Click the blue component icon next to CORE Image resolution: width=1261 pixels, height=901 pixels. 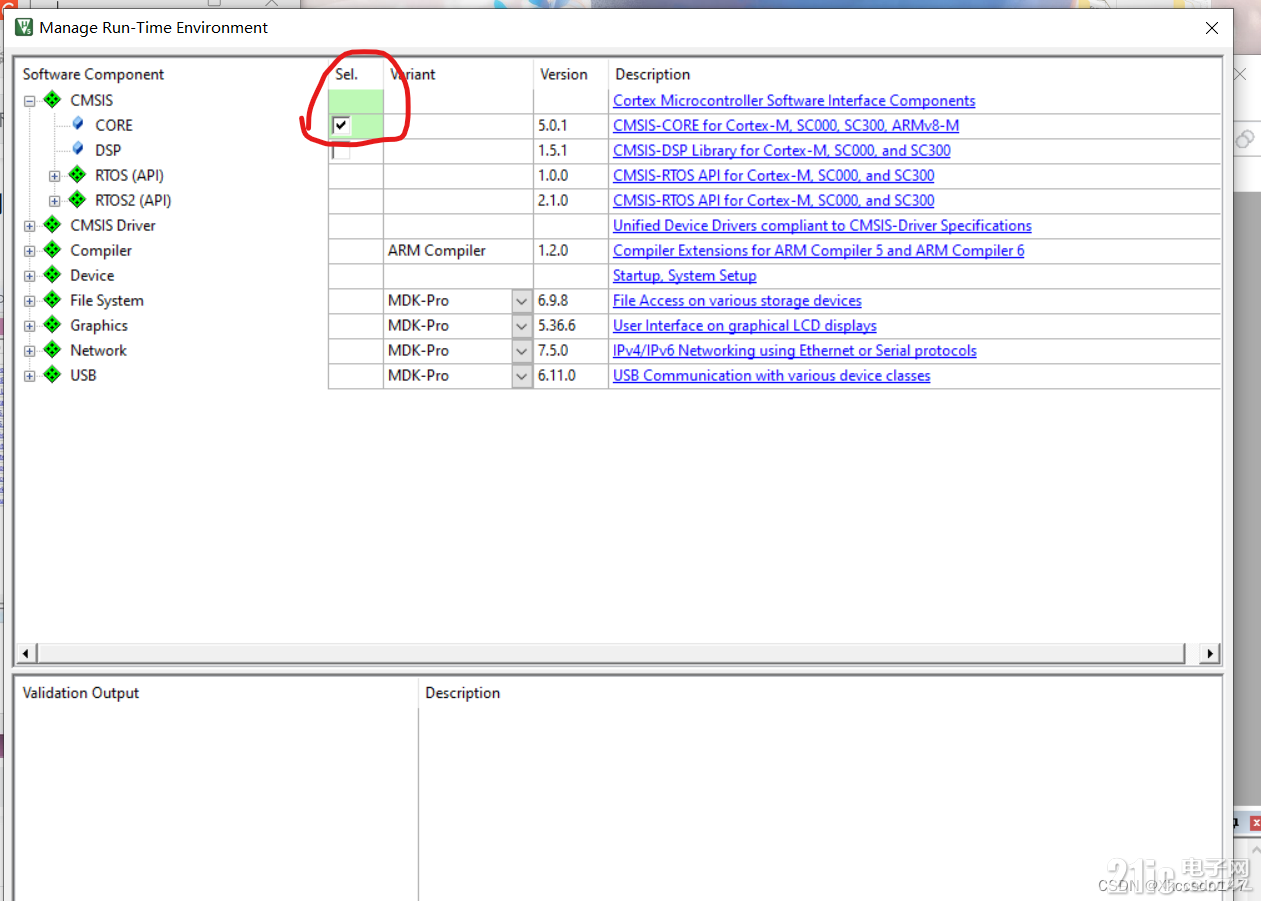click(x=78, y=124)
